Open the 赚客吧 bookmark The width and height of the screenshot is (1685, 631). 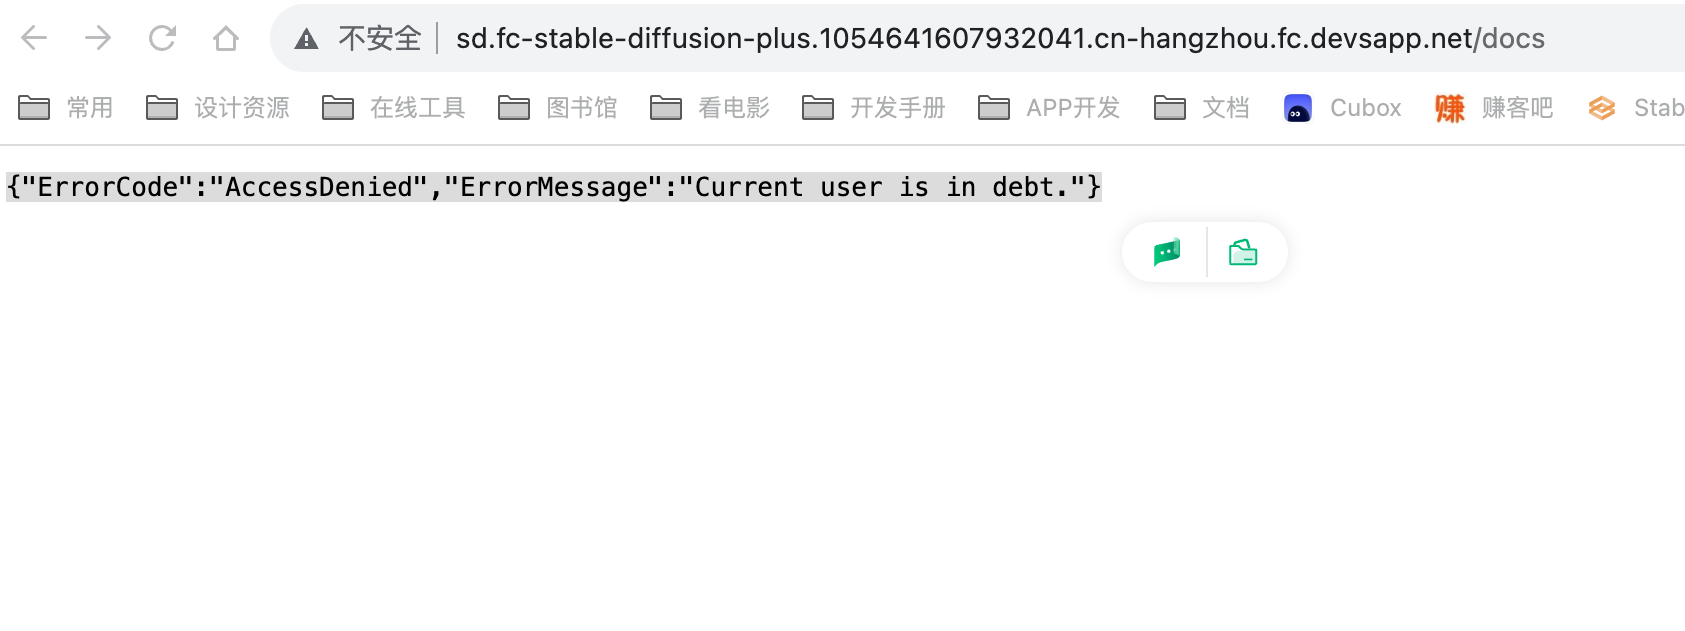coord(1494,108)
